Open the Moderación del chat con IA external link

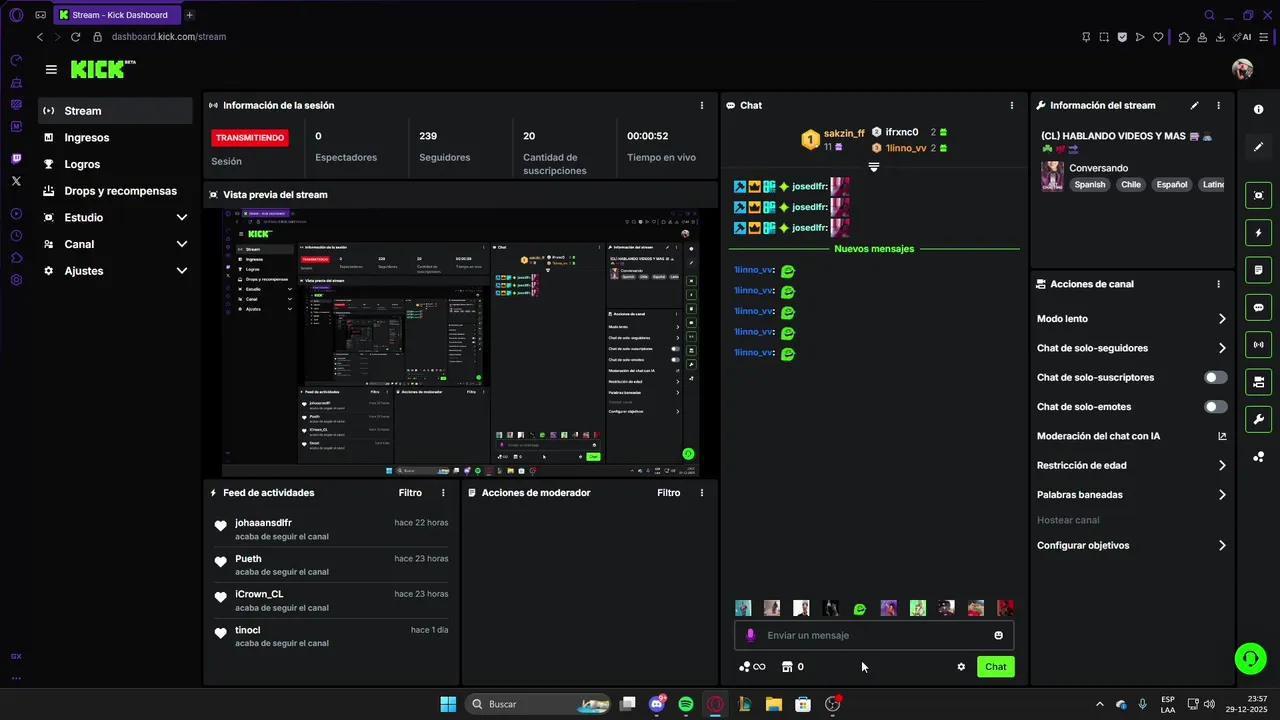[1221, 436]
